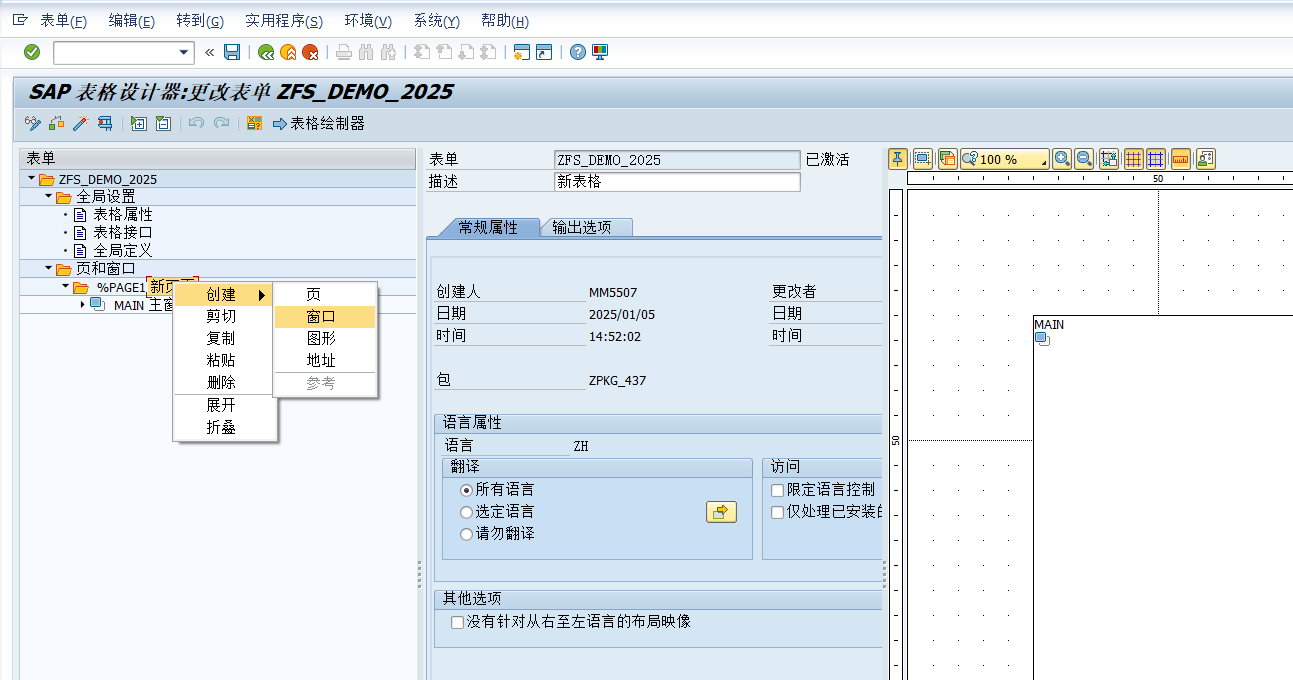This screenshot has height=680, width=1293.
Task: Toggle the orange ruler icon
Action: [1181, 159]
